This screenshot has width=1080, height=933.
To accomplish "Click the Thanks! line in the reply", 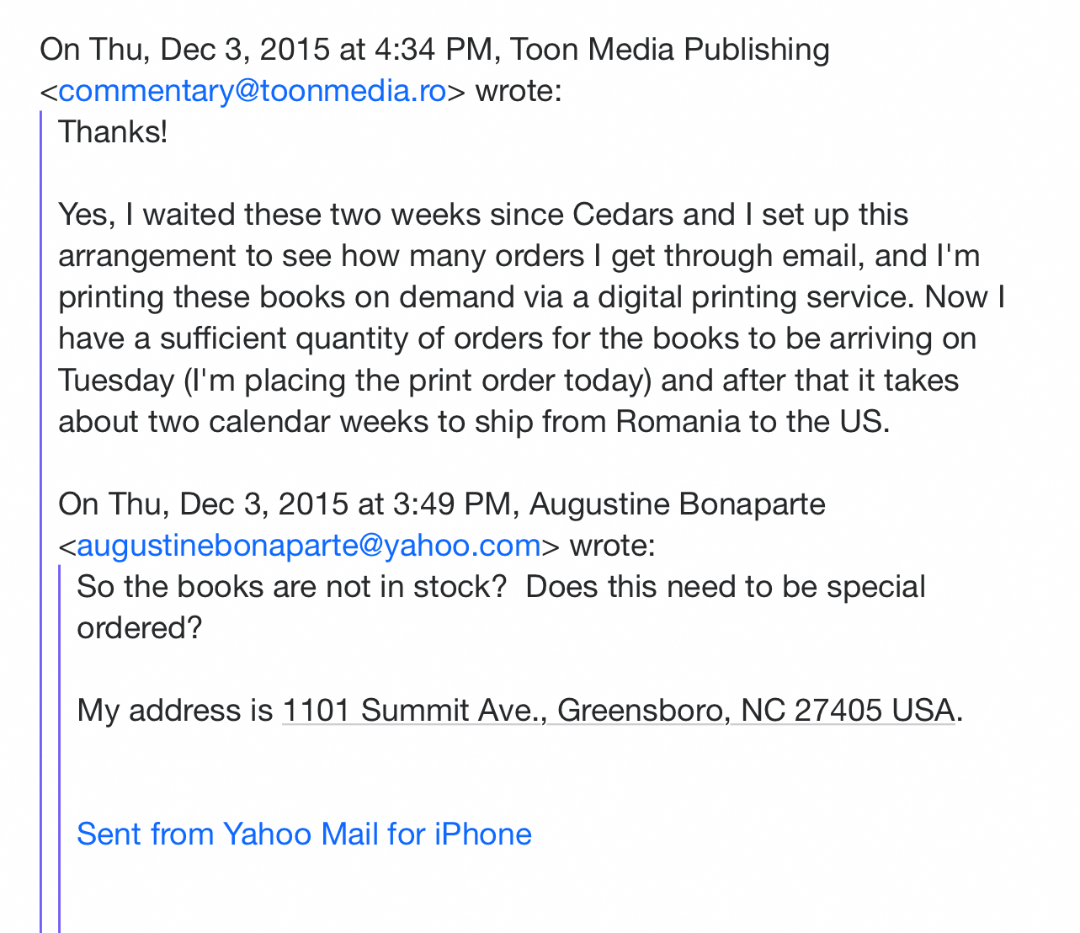I will pos(113,132).
